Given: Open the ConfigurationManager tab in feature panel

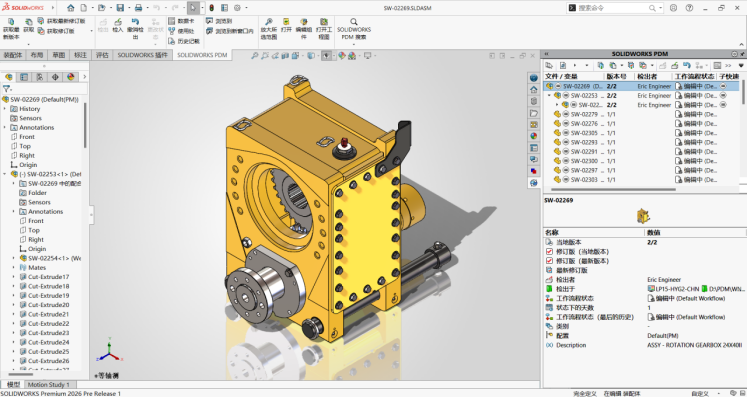Looking at the screenshot, I should [40, 77].
